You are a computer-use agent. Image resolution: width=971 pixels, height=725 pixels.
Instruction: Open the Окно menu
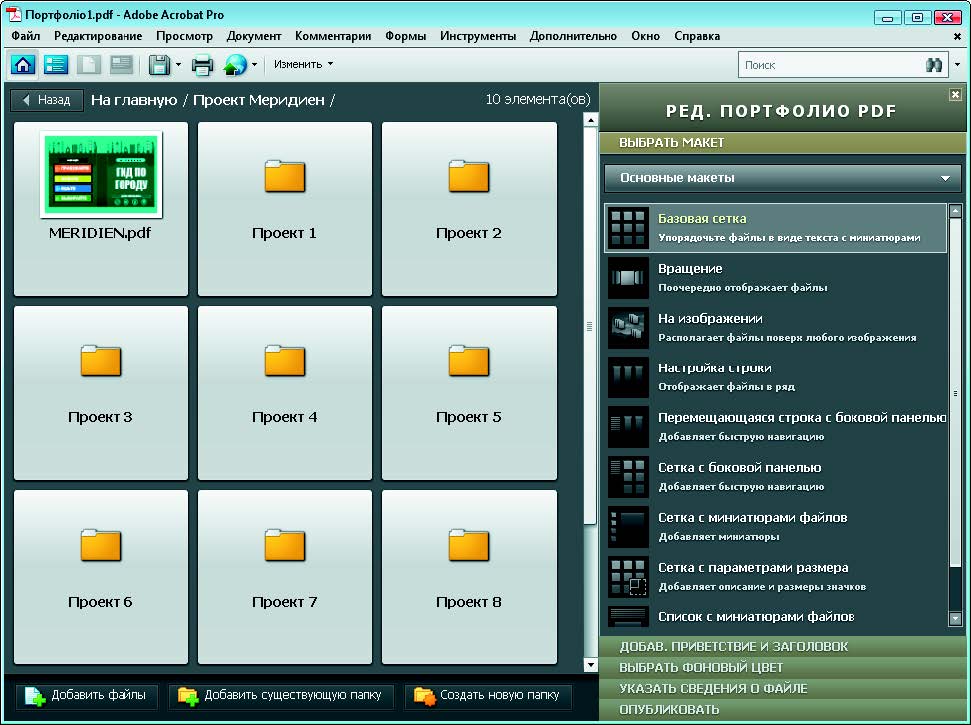[x=645, y=36]
